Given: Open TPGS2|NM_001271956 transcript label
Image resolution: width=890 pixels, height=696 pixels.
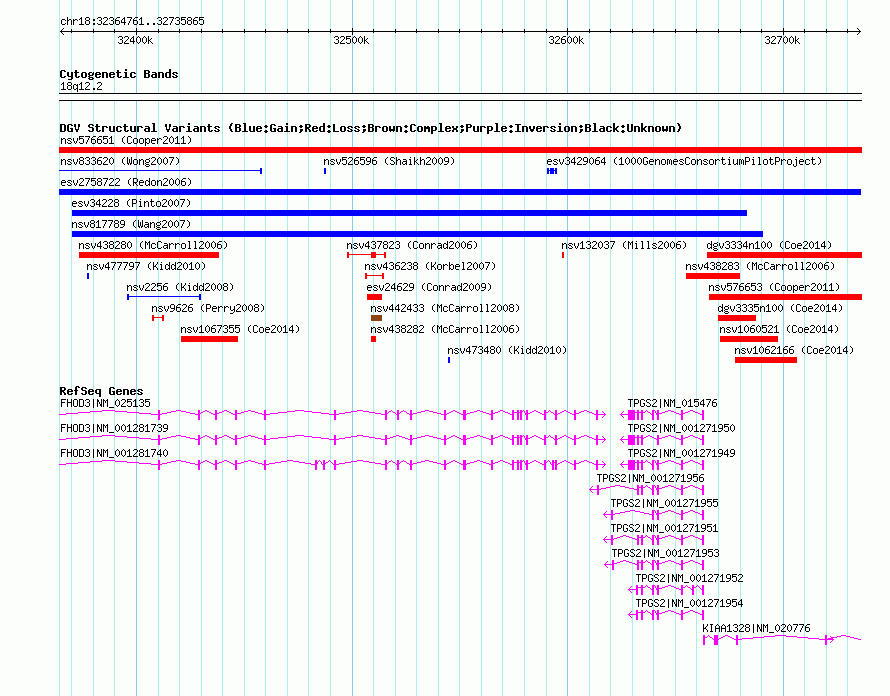Looking at the screenshot, I should [650, 479].
